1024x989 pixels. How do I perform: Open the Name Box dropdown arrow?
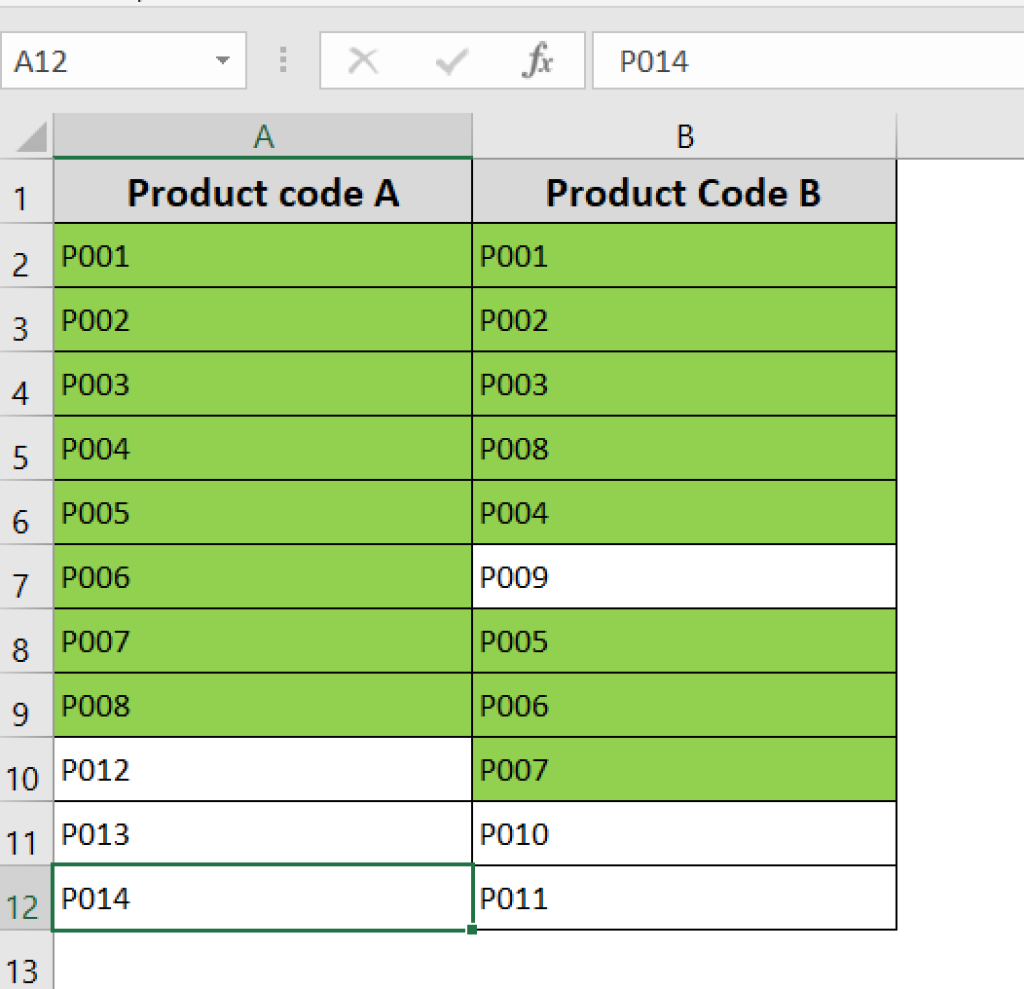point(222,62)
